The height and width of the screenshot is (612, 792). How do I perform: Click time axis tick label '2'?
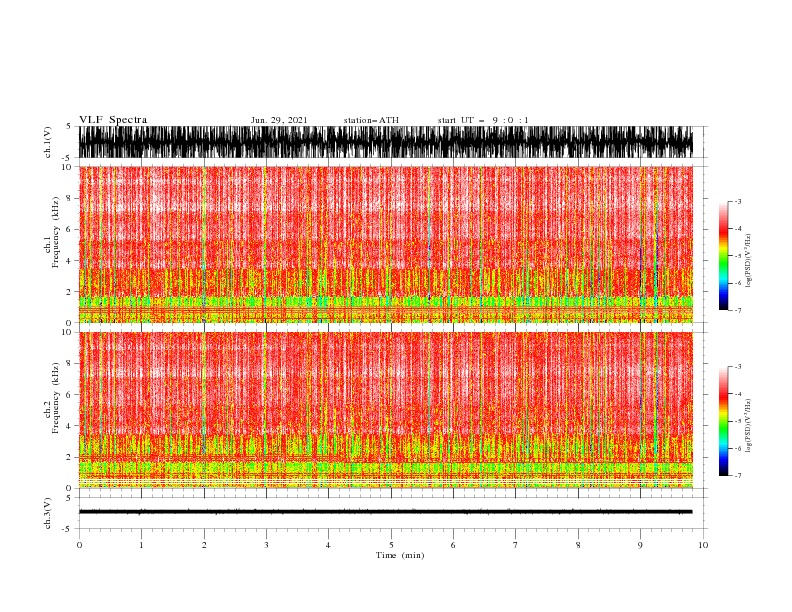(204, 545)
